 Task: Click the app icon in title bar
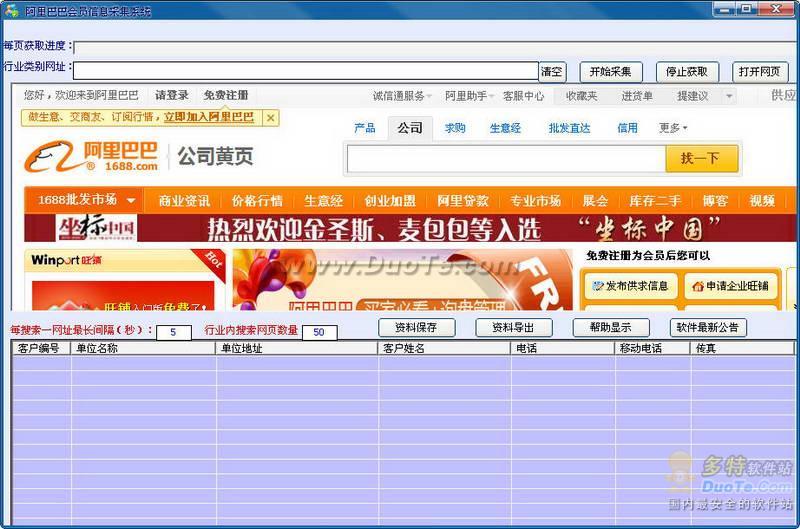11,10
